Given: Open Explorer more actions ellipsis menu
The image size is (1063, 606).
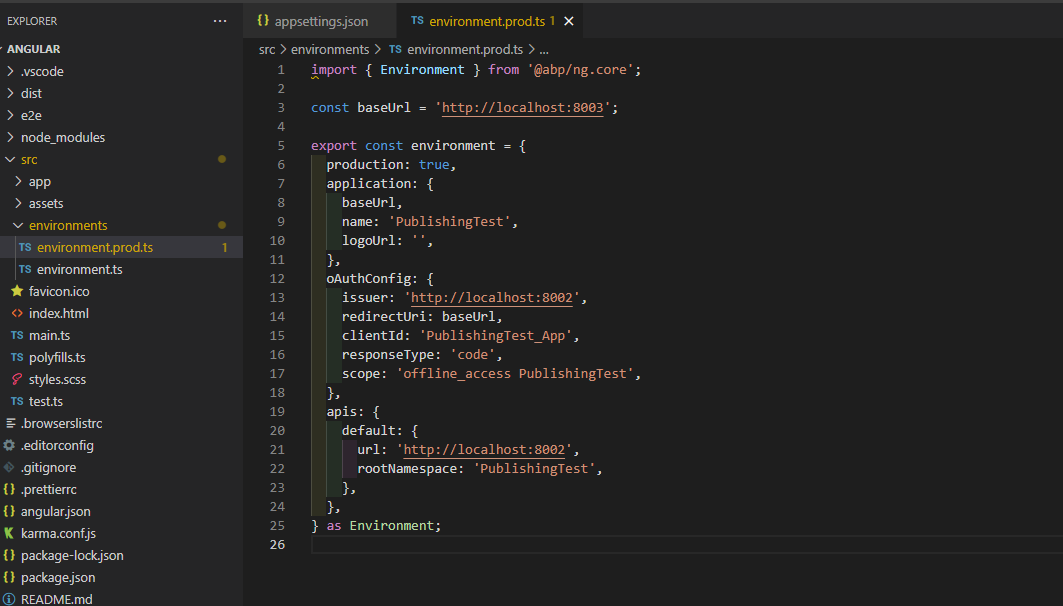Looking at the screenshot, I should 220,21.
